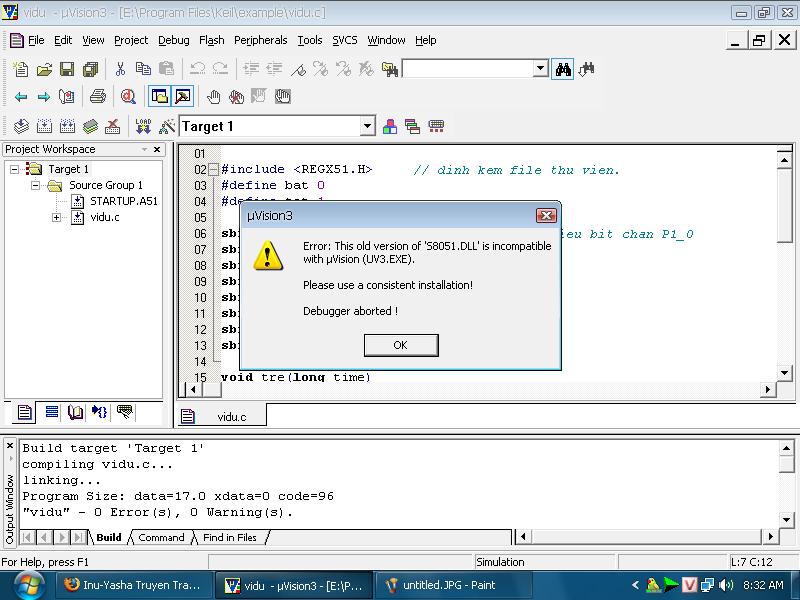Image resolution: width=800 pixels, height=600 pixels.
Task: Switch to Files workspace tab icon
Action: (23, 412)
